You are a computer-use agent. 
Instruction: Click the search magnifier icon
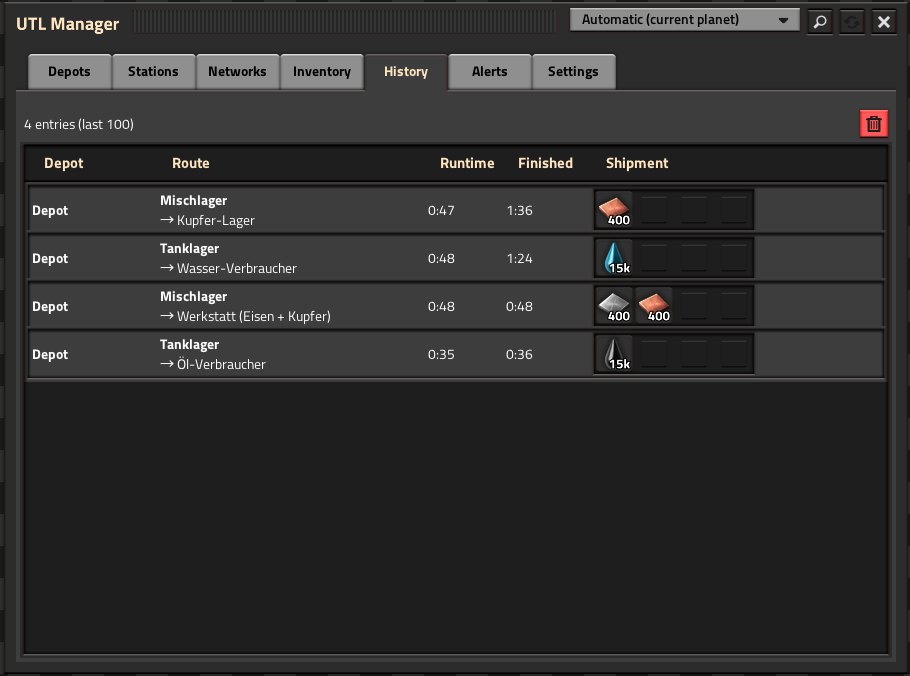click(x=819, y=22)
